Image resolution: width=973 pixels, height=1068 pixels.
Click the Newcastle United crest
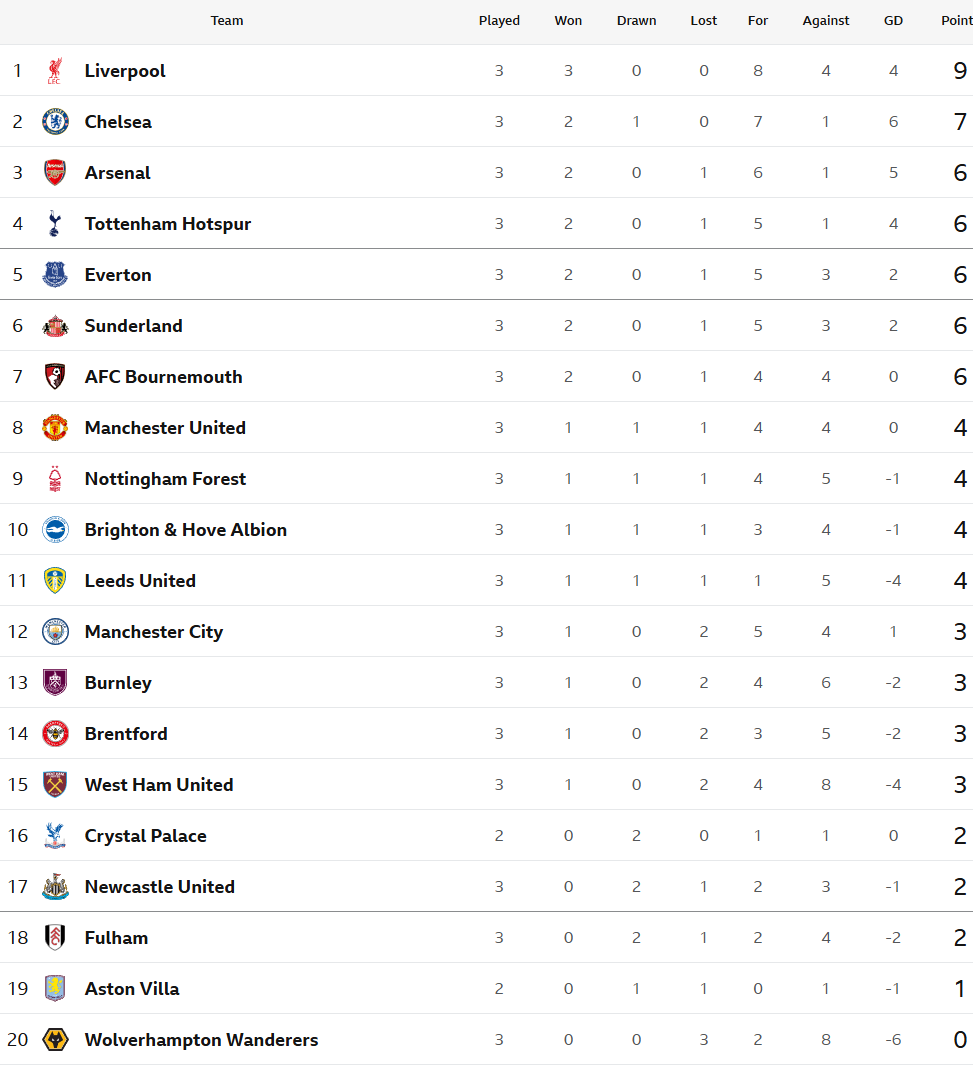coord(55,887)
